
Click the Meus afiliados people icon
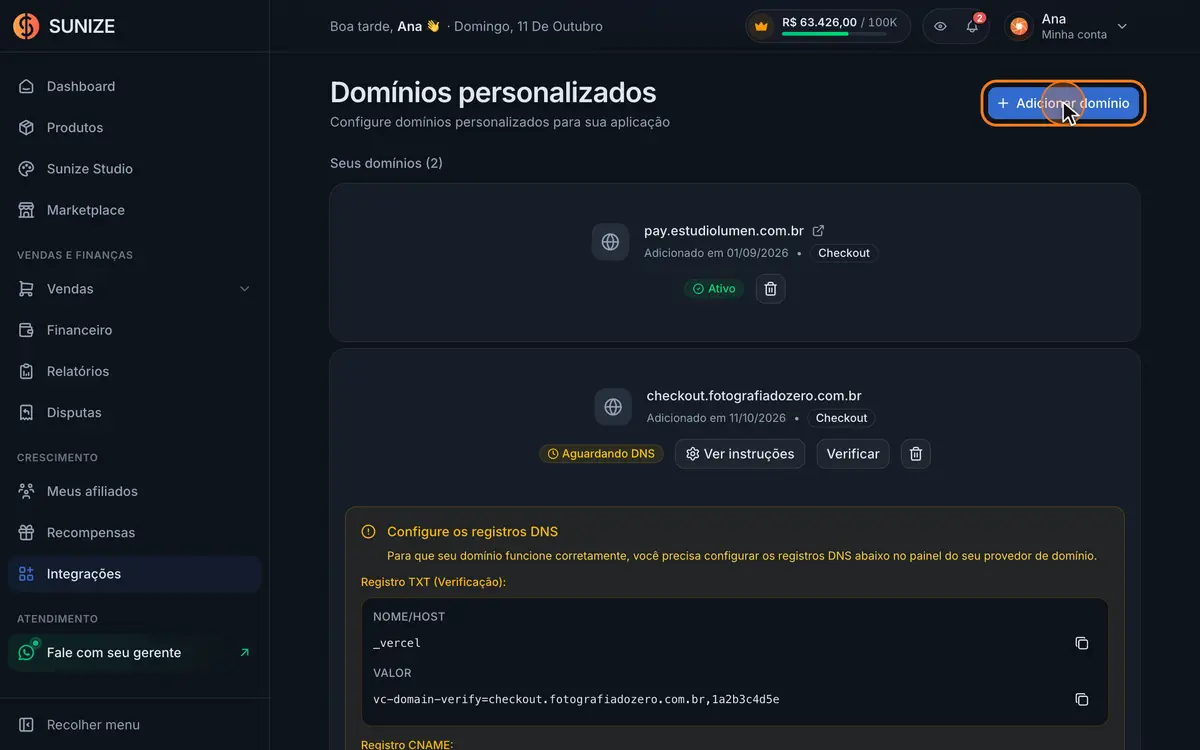[x=27, y=491]
